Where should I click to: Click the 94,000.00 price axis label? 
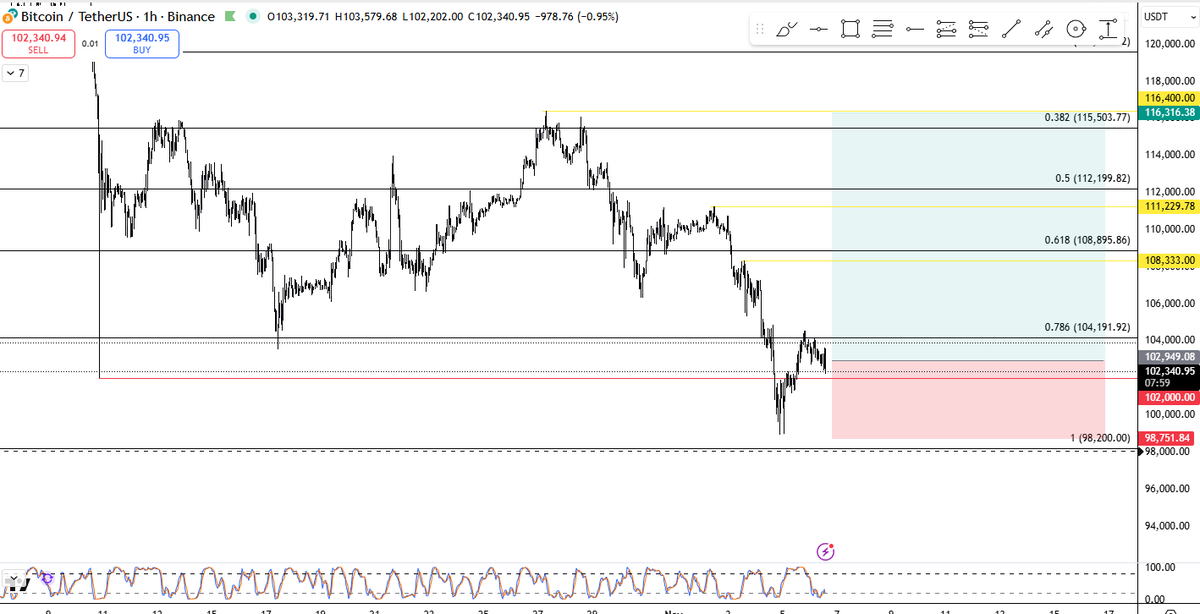pos(1168,525)
